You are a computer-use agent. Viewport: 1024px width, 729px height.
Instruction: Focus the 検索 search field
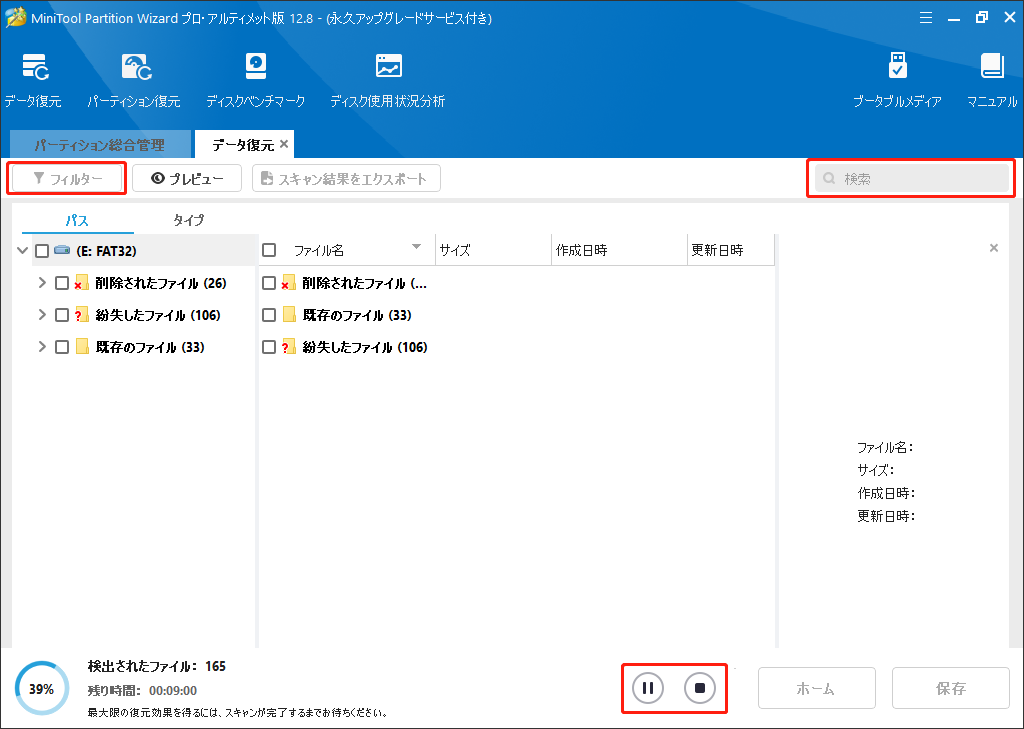(912, 178)
